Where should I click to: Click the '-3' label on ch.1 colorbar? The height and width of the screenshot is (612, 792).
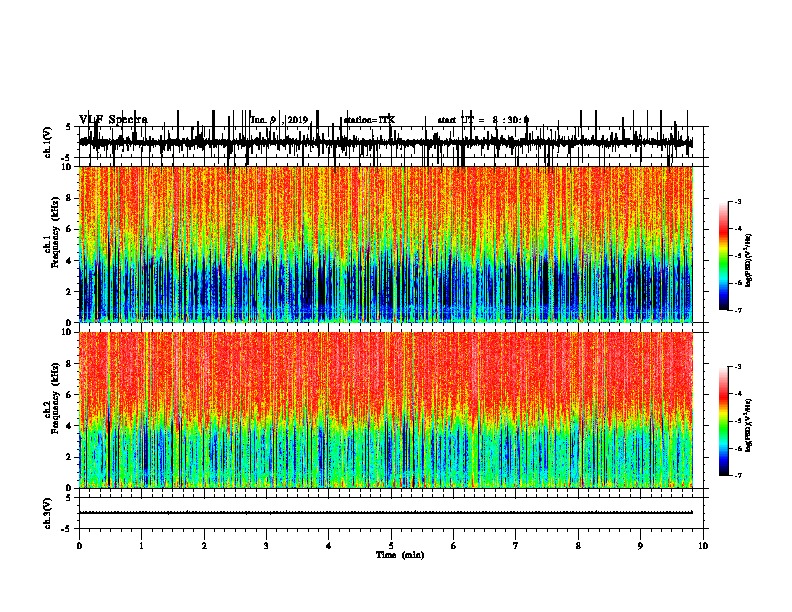(x=737, y=202)
